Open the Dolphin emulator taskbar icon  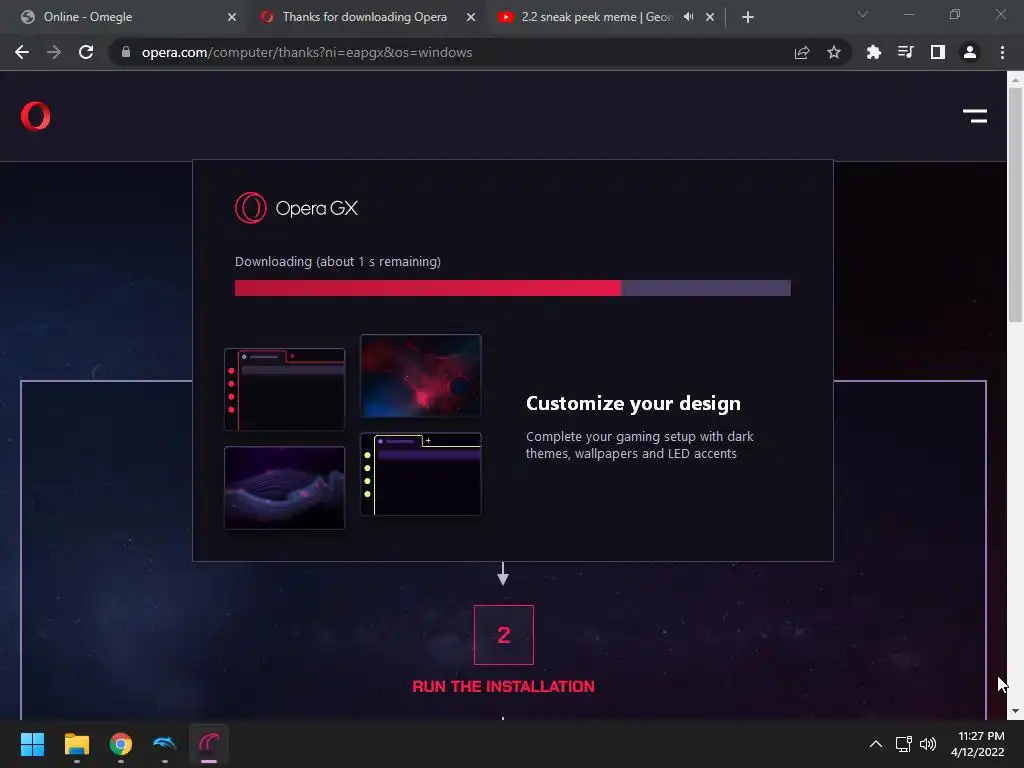pyautogui.click(x=165, y=744)
